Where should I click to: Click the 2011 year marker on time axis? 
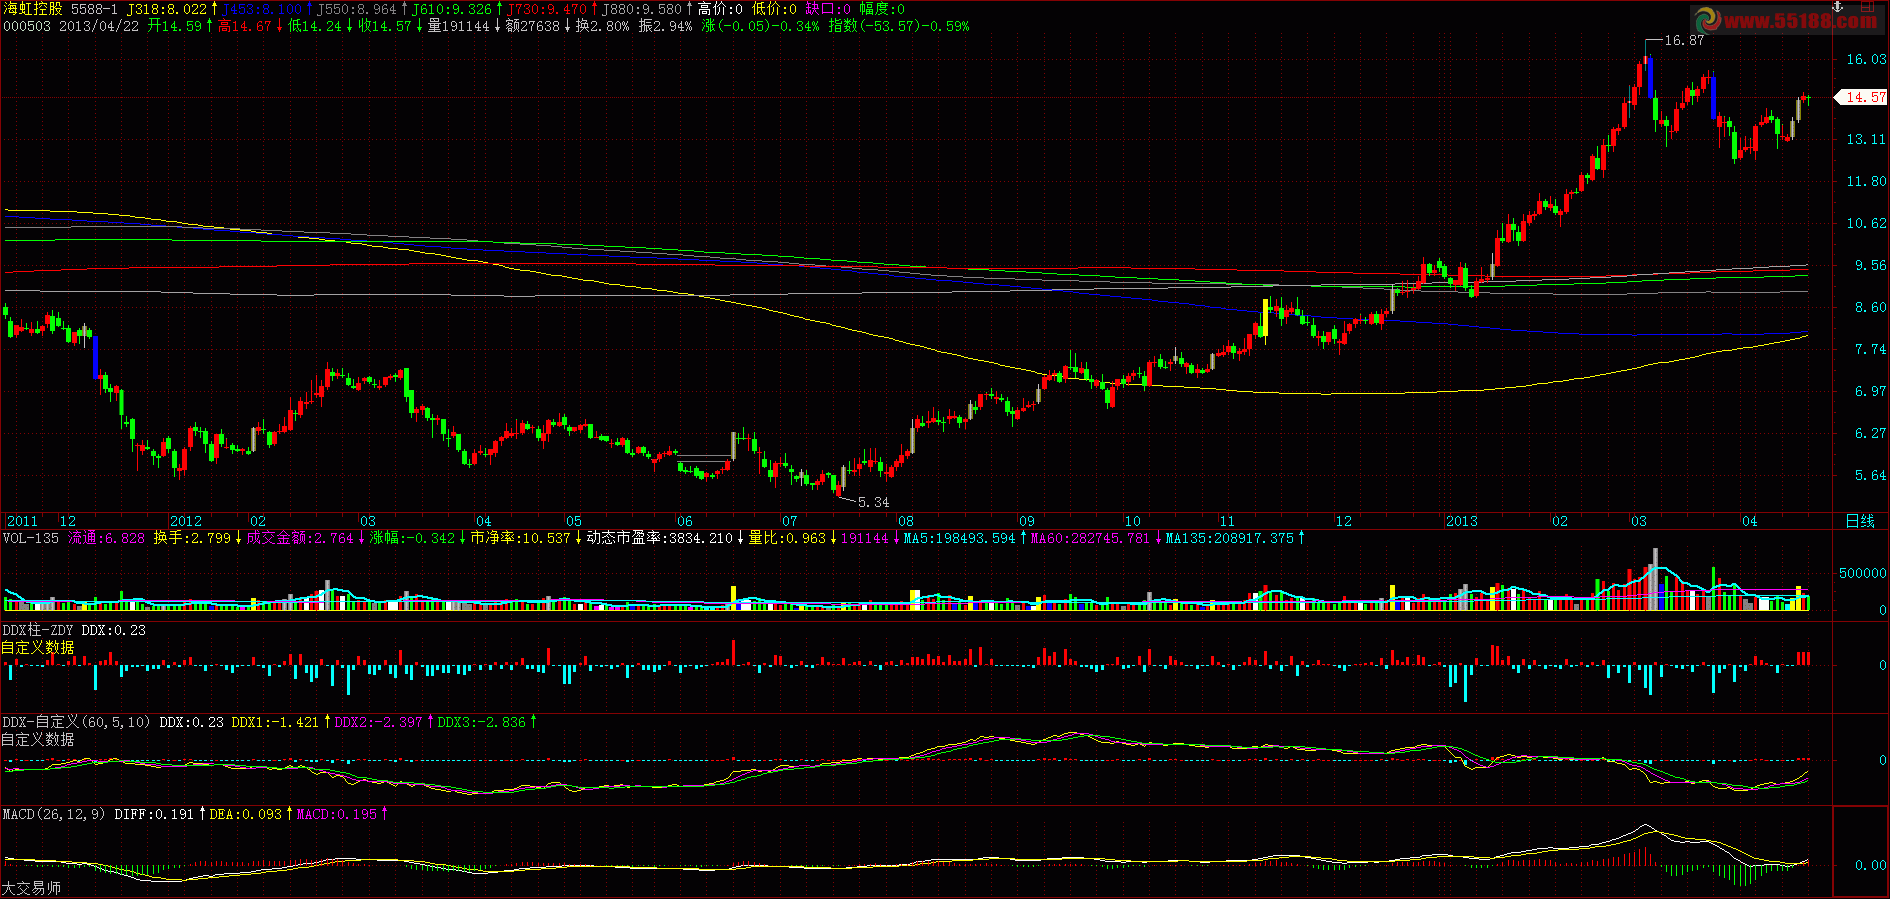[22, 521]
